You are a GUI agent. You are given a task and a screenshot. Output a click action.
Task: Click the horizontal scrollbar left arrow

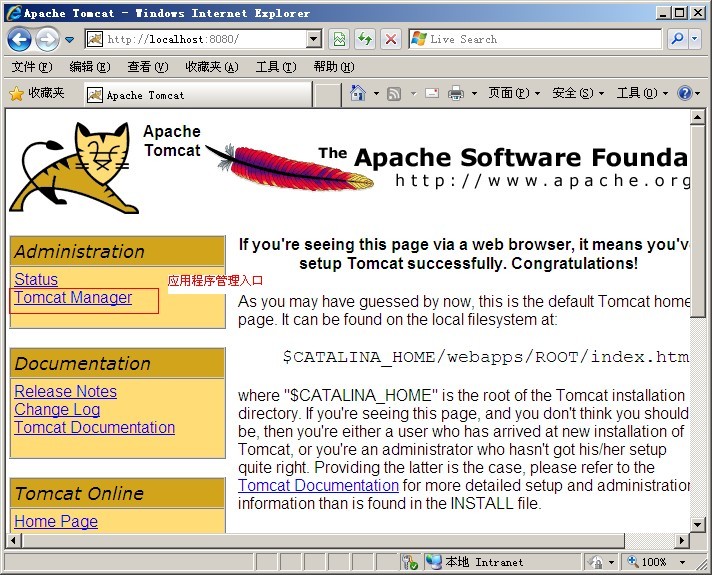[14, 540]
